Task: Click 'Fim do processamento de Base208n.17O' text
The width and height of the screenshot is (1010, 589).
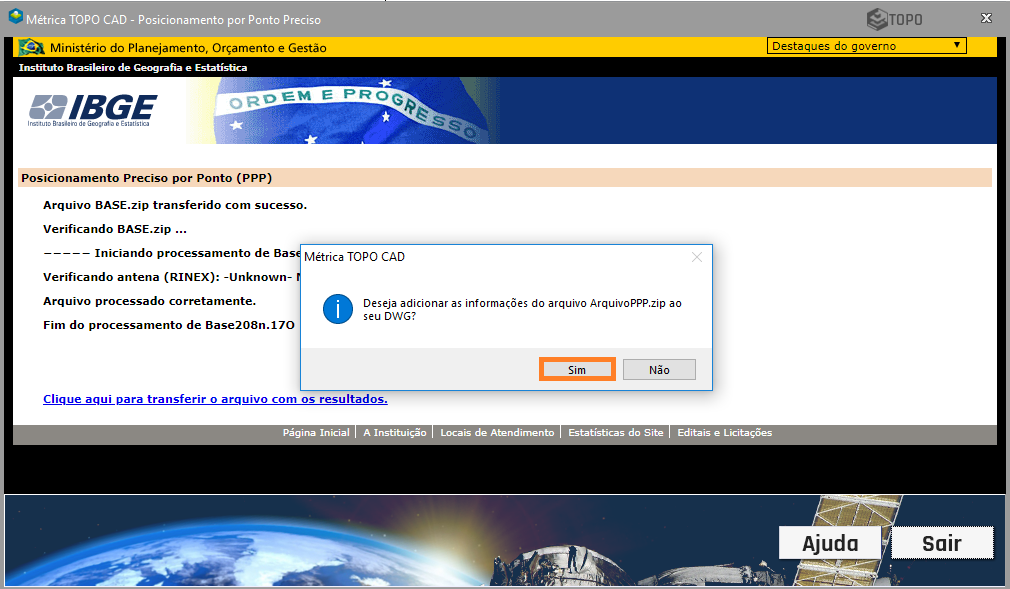Action: 169,325
